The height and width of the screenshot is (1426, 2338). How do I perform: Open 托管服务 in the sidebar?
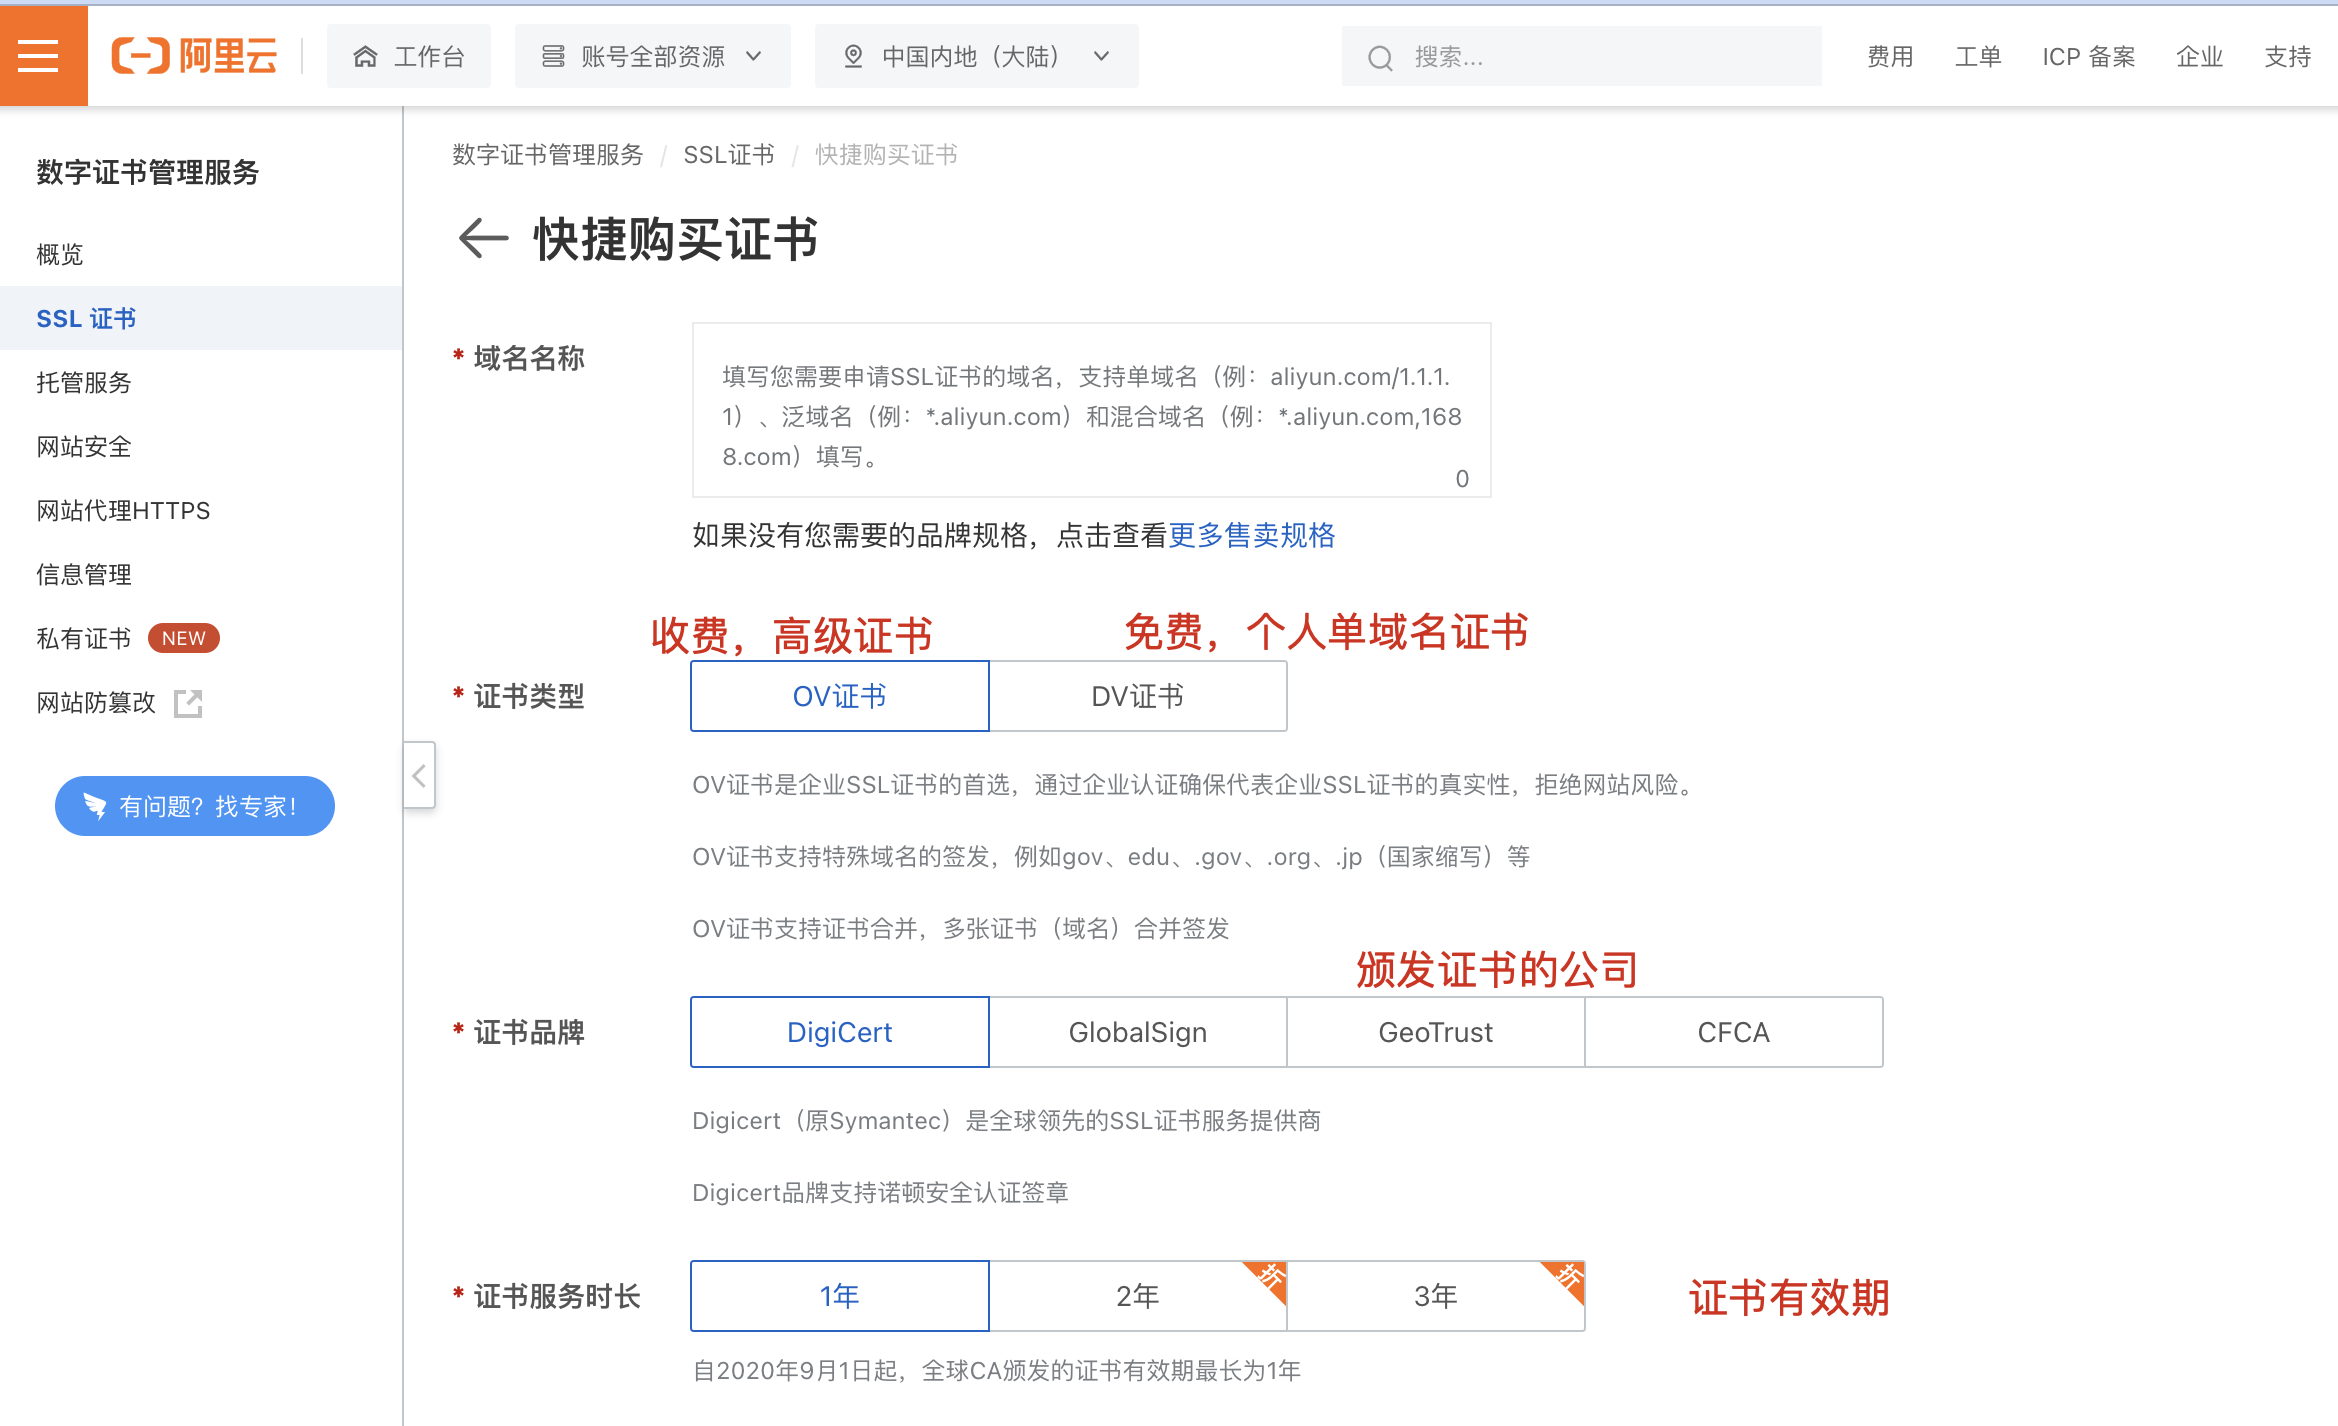coord(84,383)
